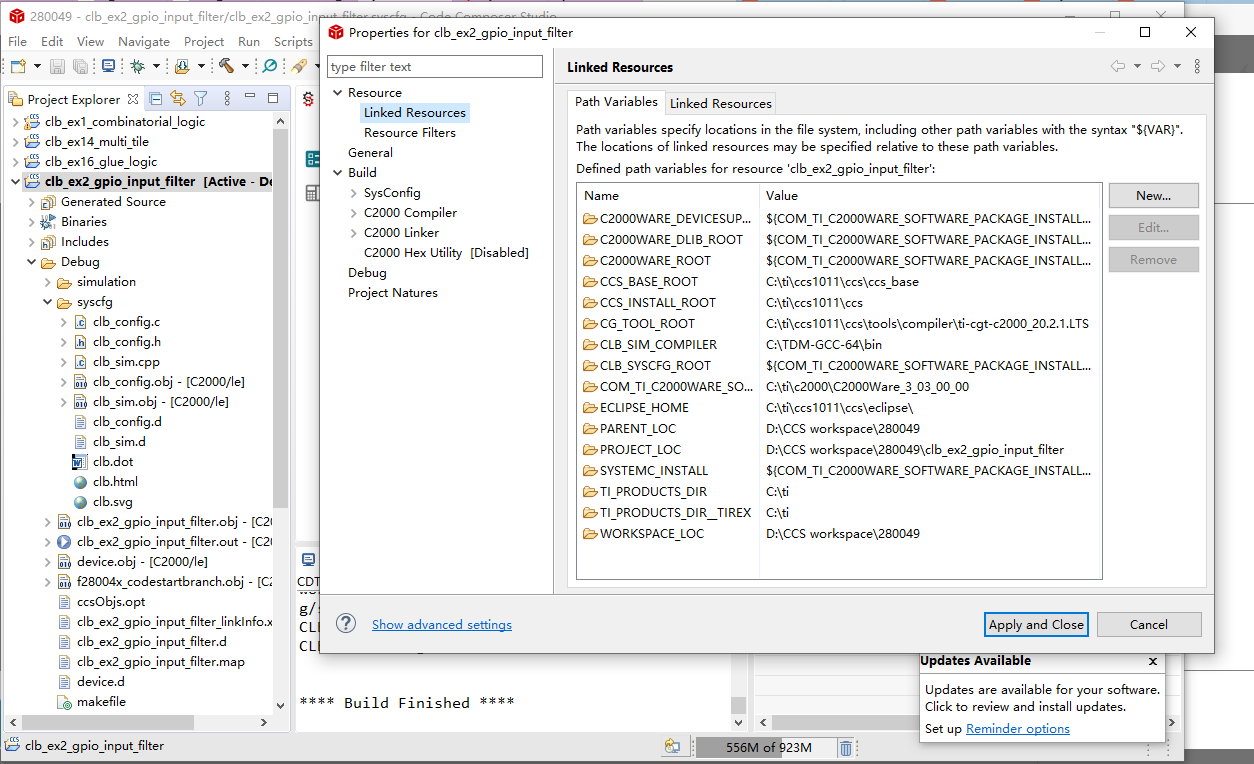The height and width of the screenshot is (764, 1254).
Task: Expand the C2000 Linker node
Action: tap(354, 233)
